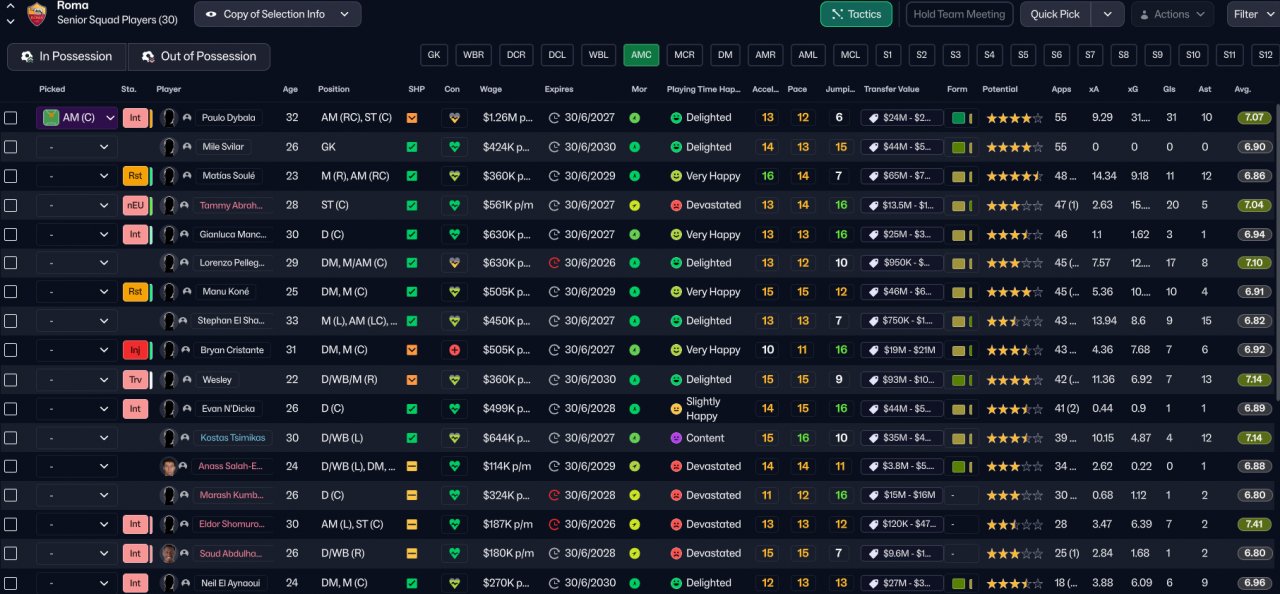Tick the checkbox for Gianluca Mancini

(10, 234)
